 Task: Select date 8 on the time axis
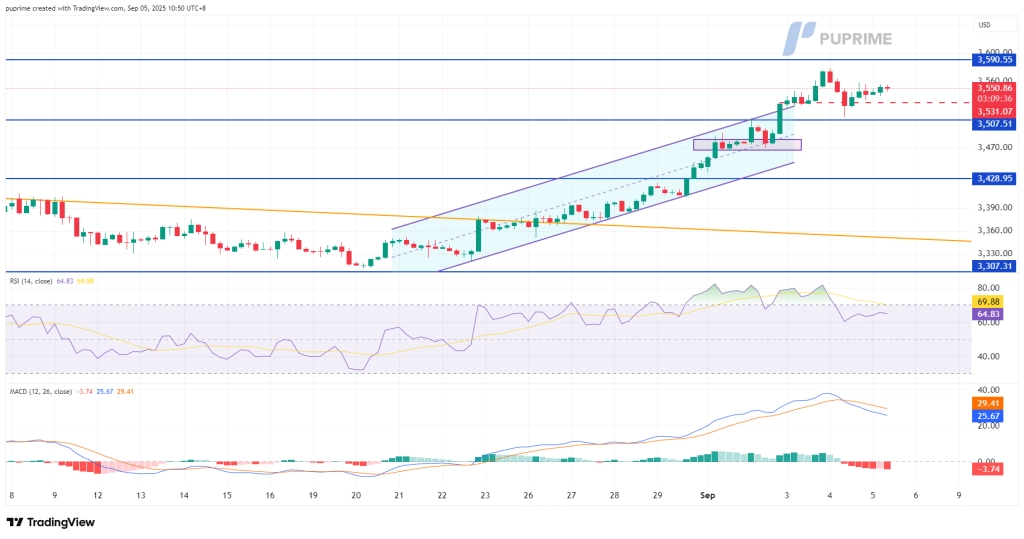[11, 496]
